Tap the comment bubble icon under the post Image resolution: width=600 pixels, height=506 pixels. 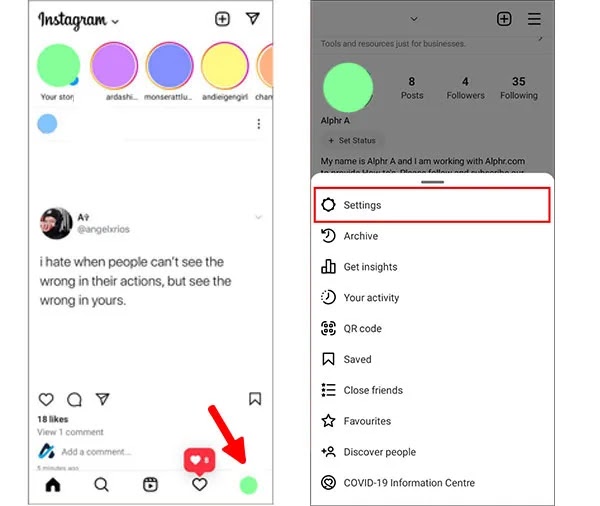click(x=74, y=399)
